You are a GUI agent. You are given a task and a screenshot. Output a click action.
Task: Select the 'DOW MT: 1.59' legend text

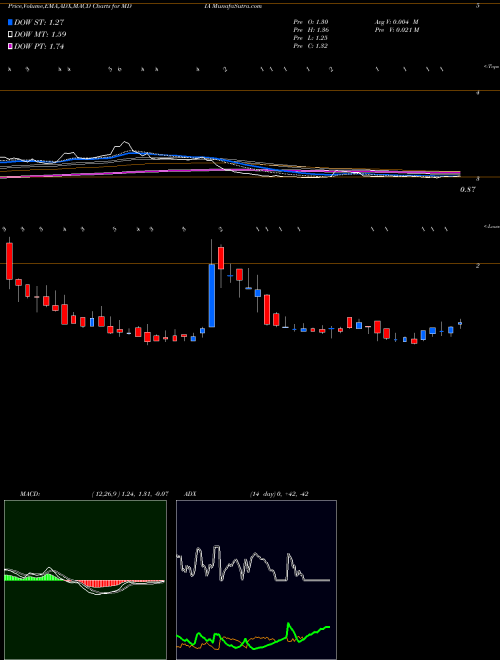[40, 35]
